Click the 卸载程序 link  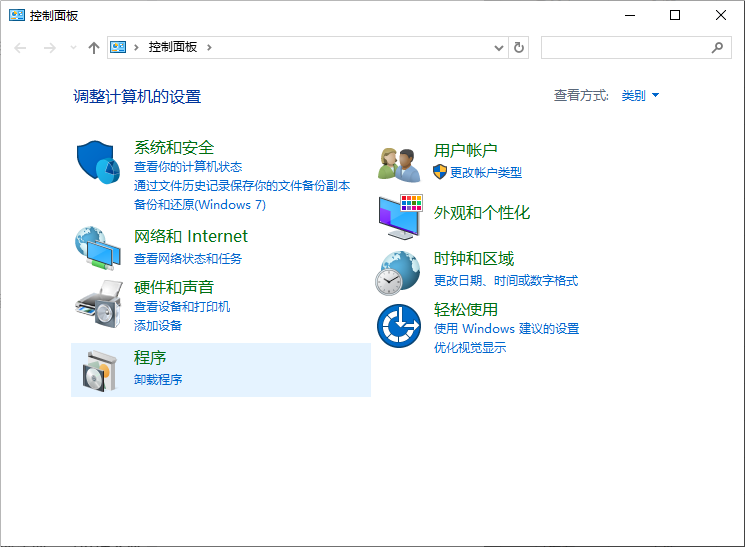158,380
